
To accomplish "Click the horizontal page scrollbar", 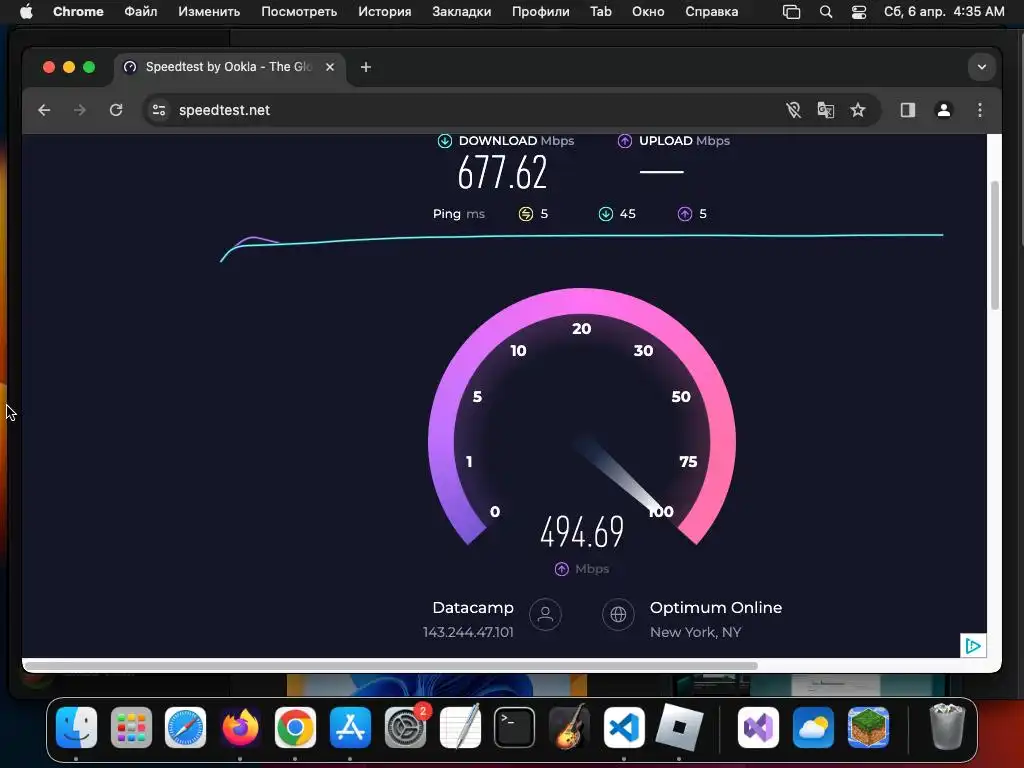I will coord(391,666).
